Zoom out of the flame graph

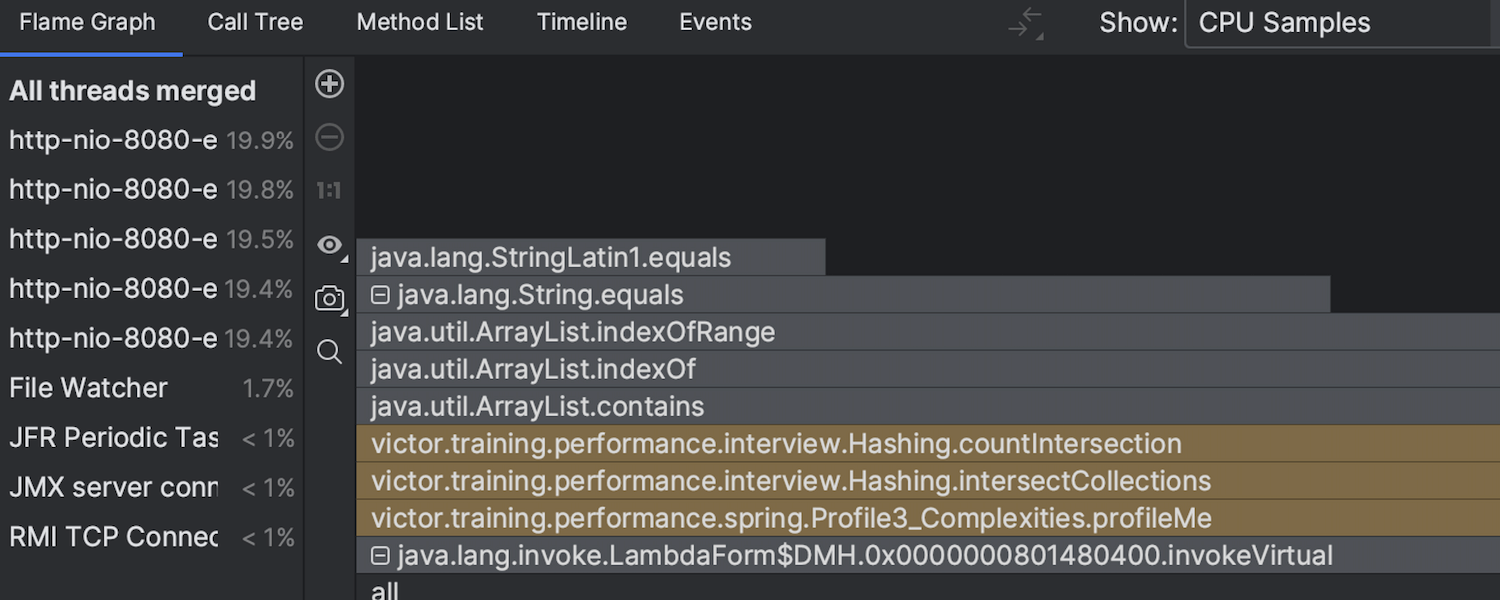(330, 137)
